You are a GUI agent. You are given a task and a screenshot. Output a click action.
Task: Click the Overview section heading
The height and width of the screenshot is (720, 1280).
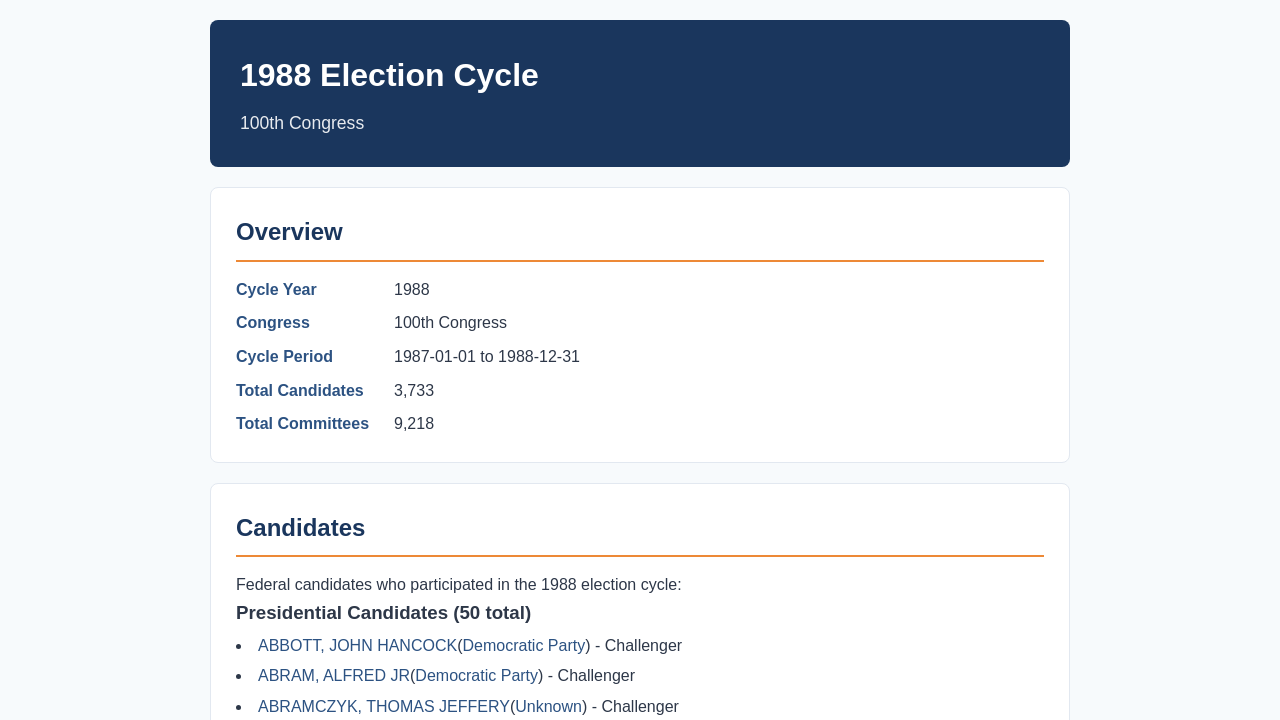click(289, 232)
